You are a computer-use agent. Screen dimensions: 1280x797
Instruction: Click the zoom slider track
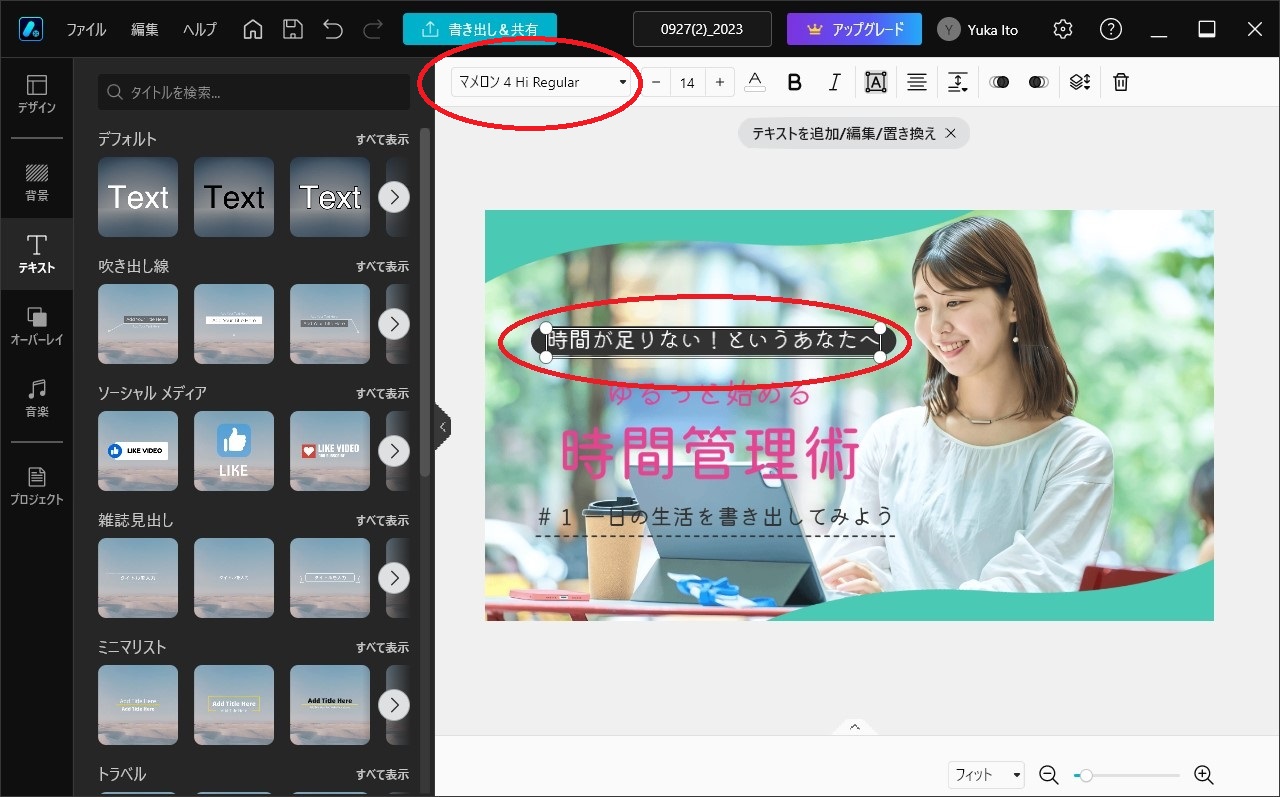coord(1127,775)
